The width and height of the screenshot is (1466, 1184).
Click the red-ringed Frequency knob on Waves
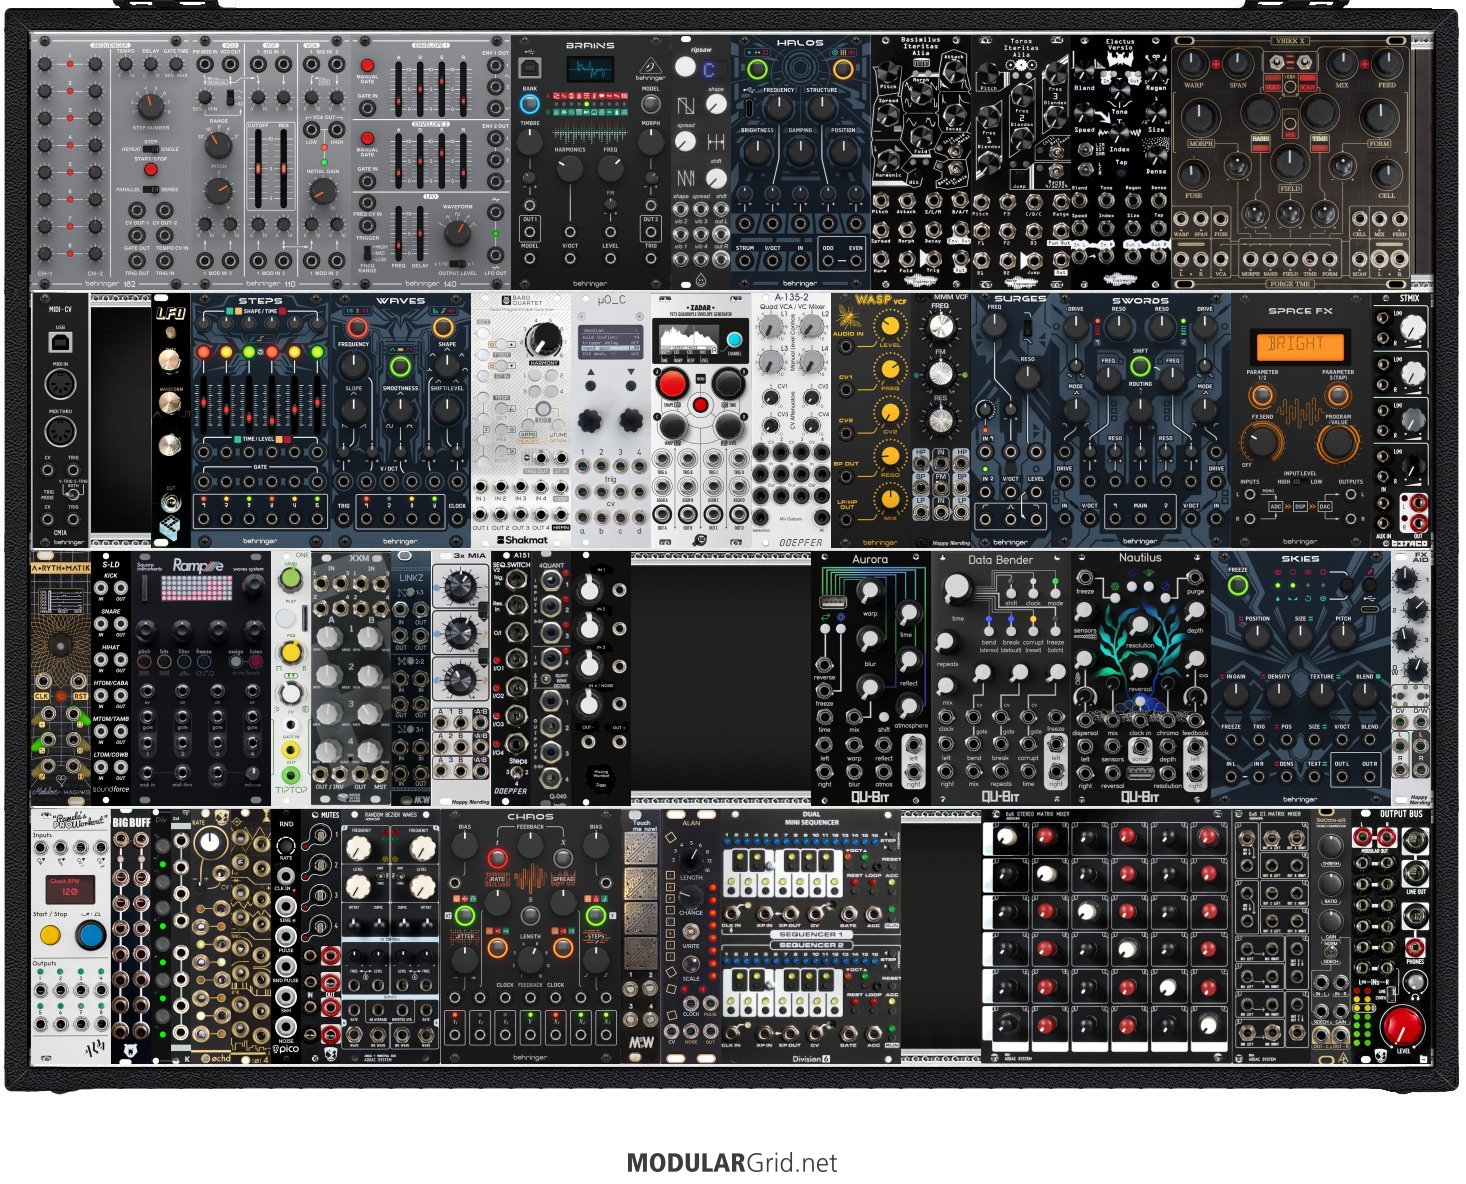tap(356, 327)
